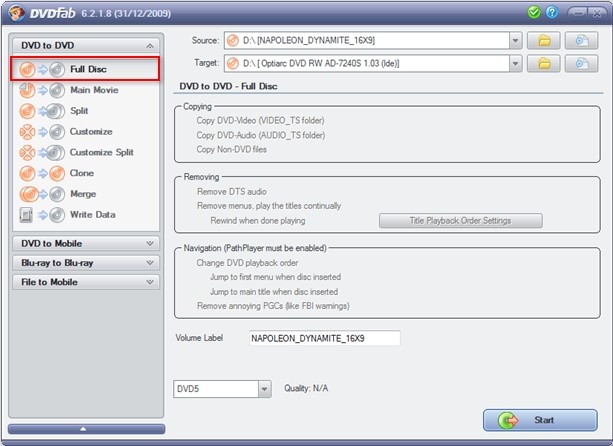Click the Main Movie partial disc icon

27,90
